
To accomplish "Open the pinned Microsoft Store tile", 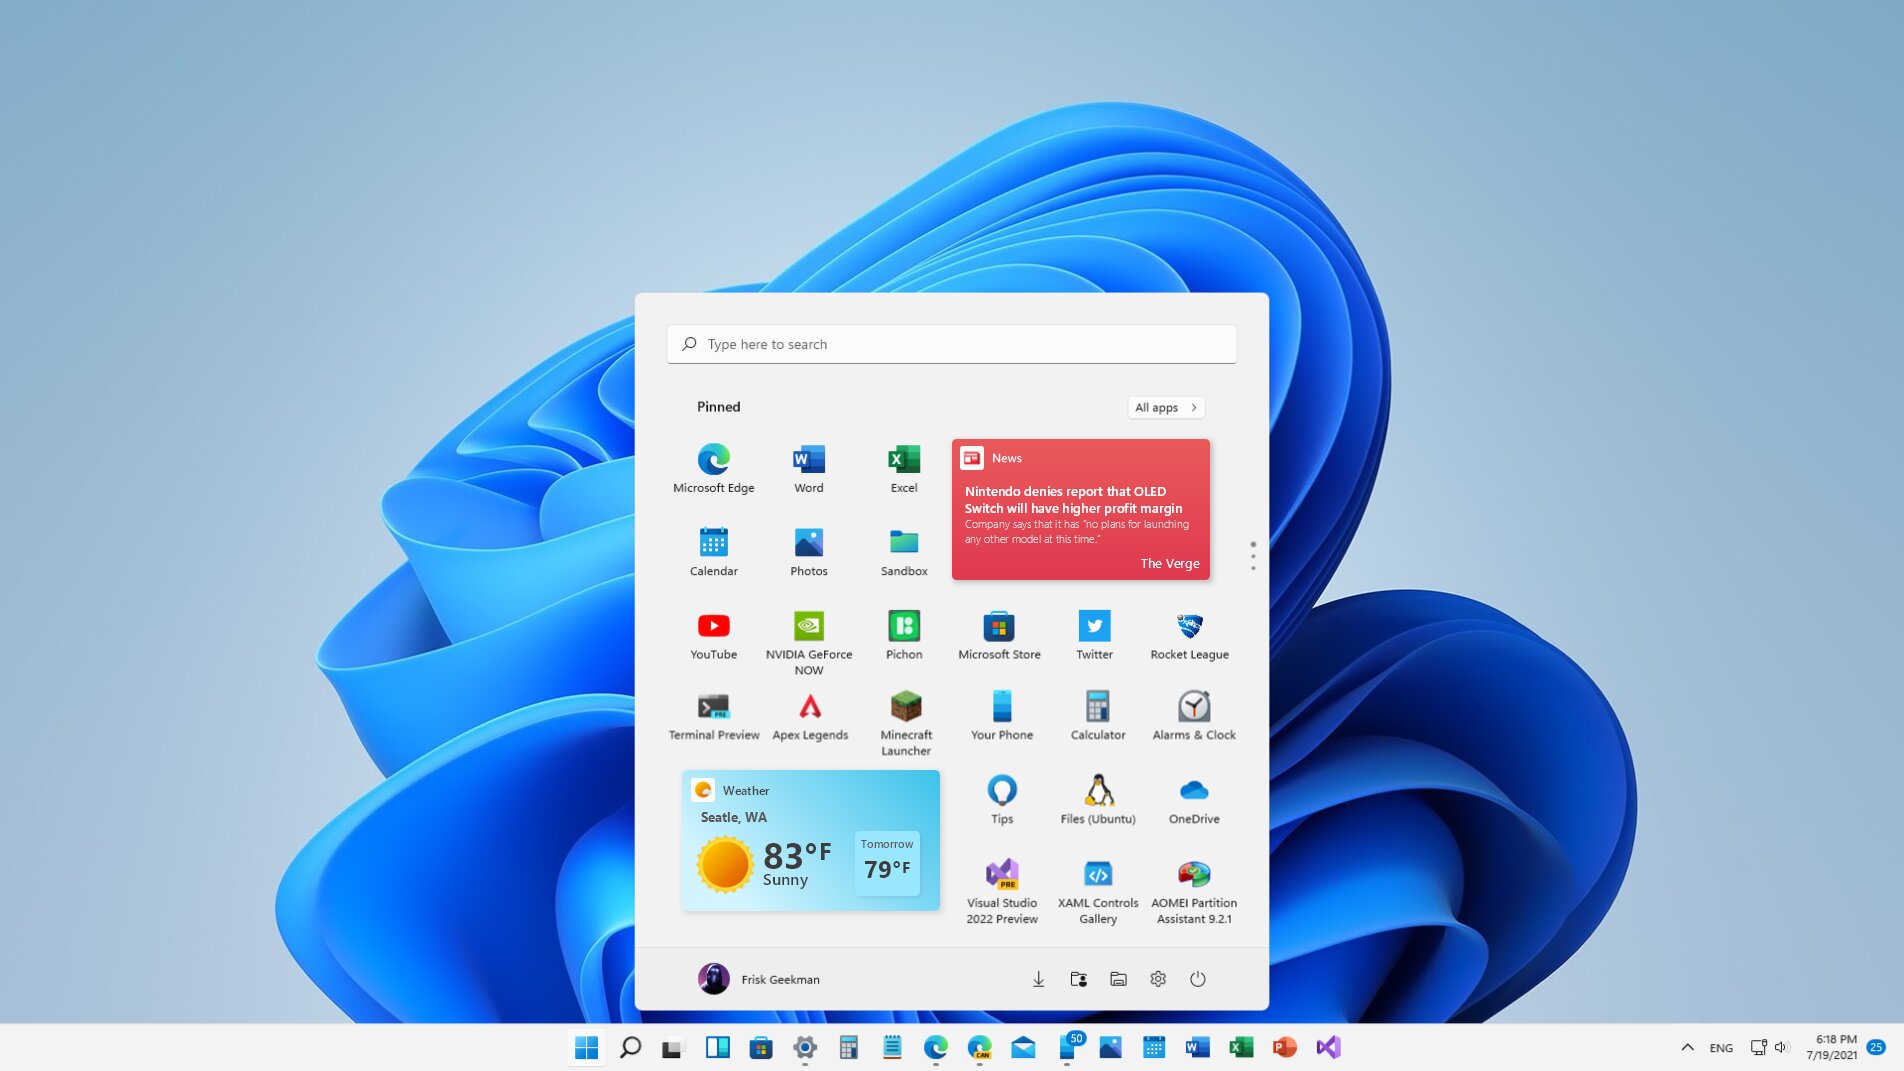I will (x=999, y=635).
